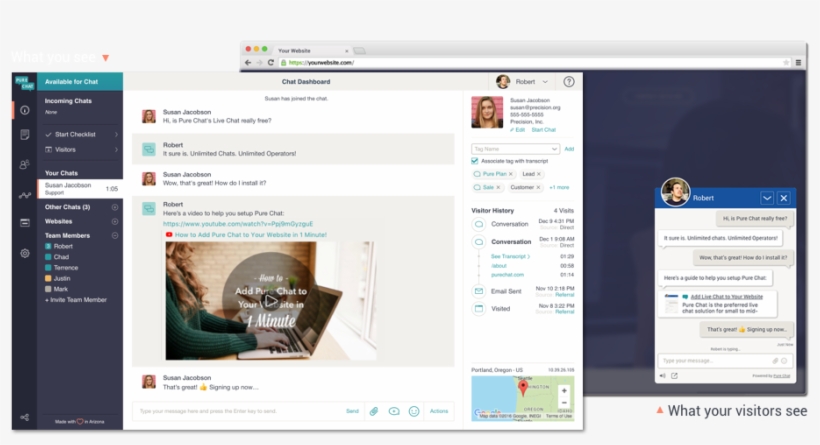This screenshot has width=820, height=445.
Task: Click the Start Chat link
Action: tap(543, 130)
